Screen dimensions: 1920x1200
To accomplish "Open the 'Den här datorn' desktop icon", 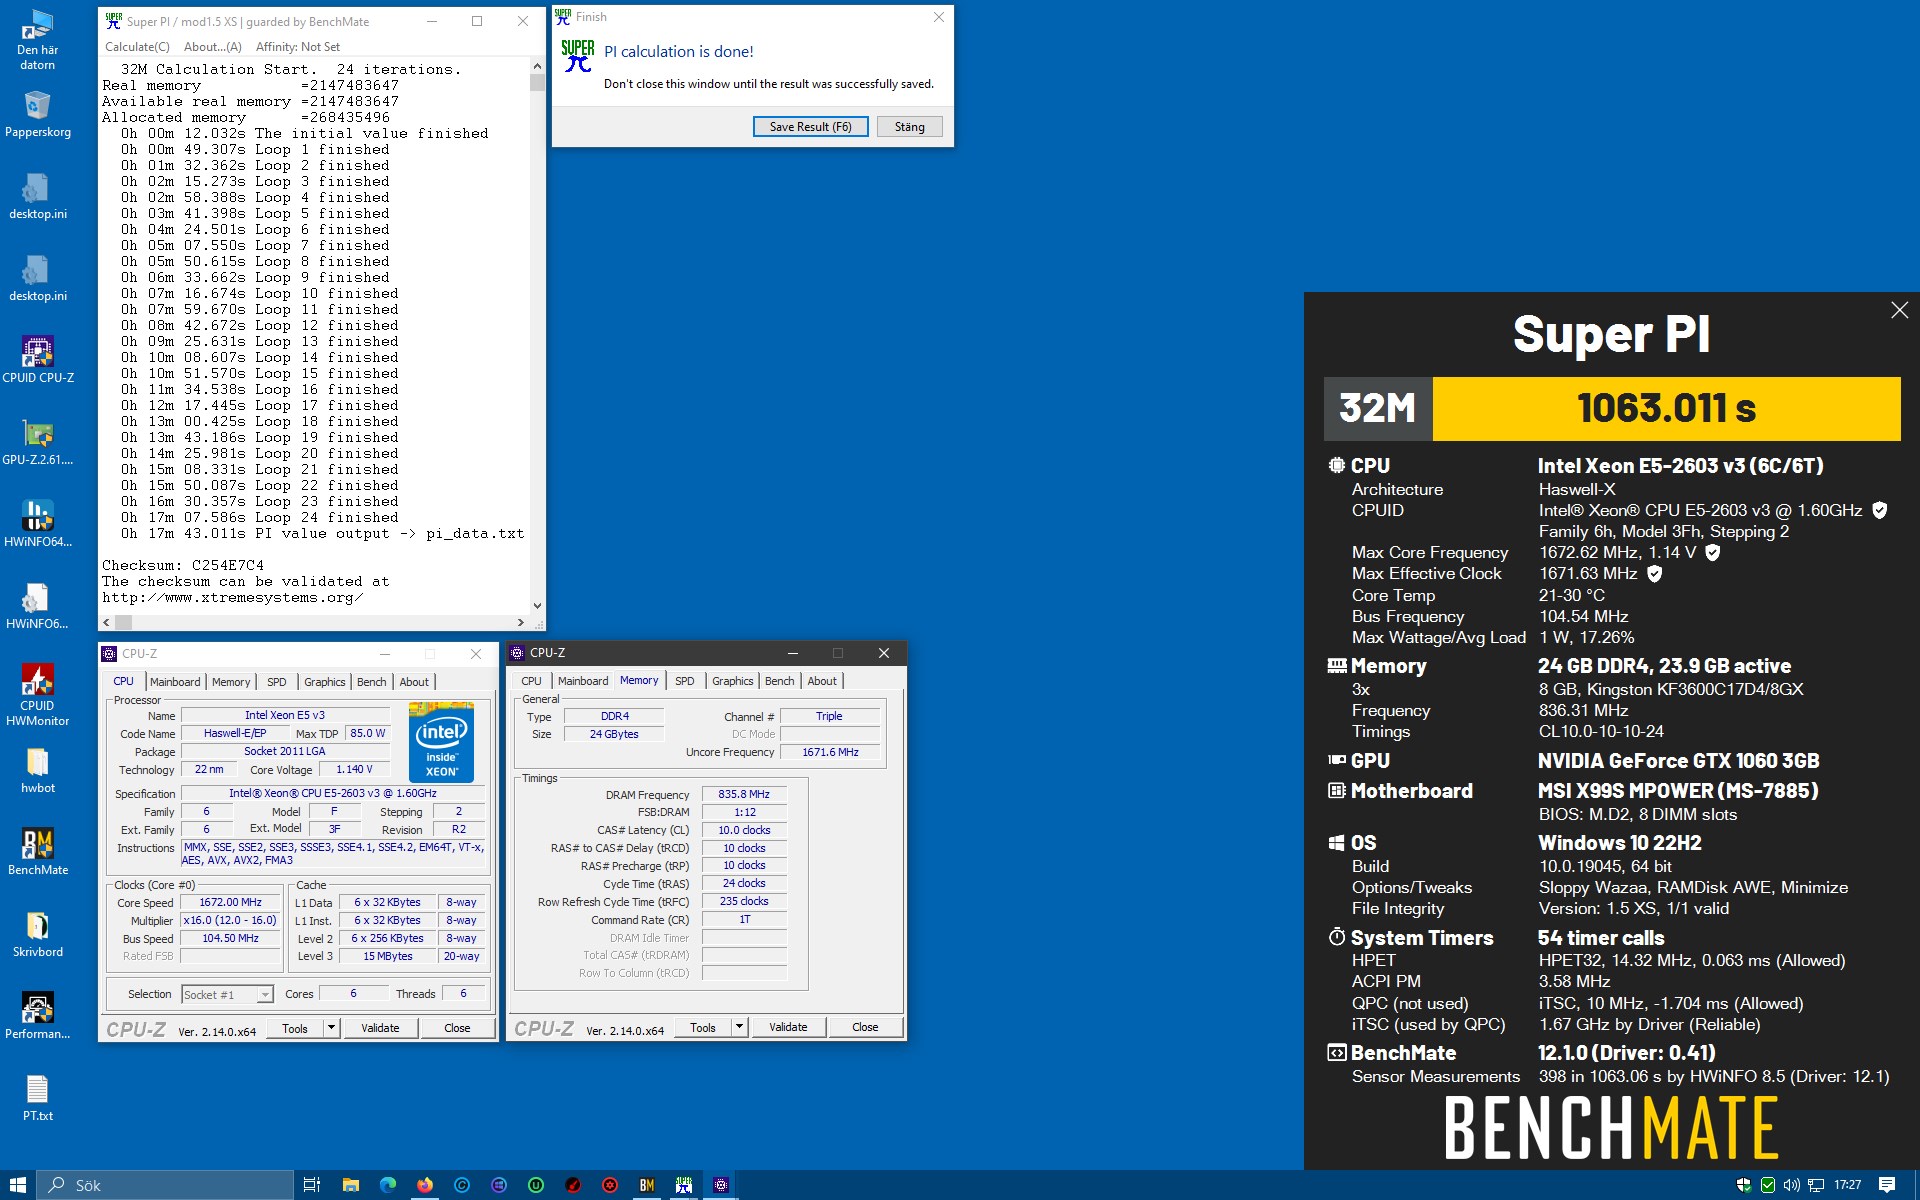I will [x=37, y=40].
